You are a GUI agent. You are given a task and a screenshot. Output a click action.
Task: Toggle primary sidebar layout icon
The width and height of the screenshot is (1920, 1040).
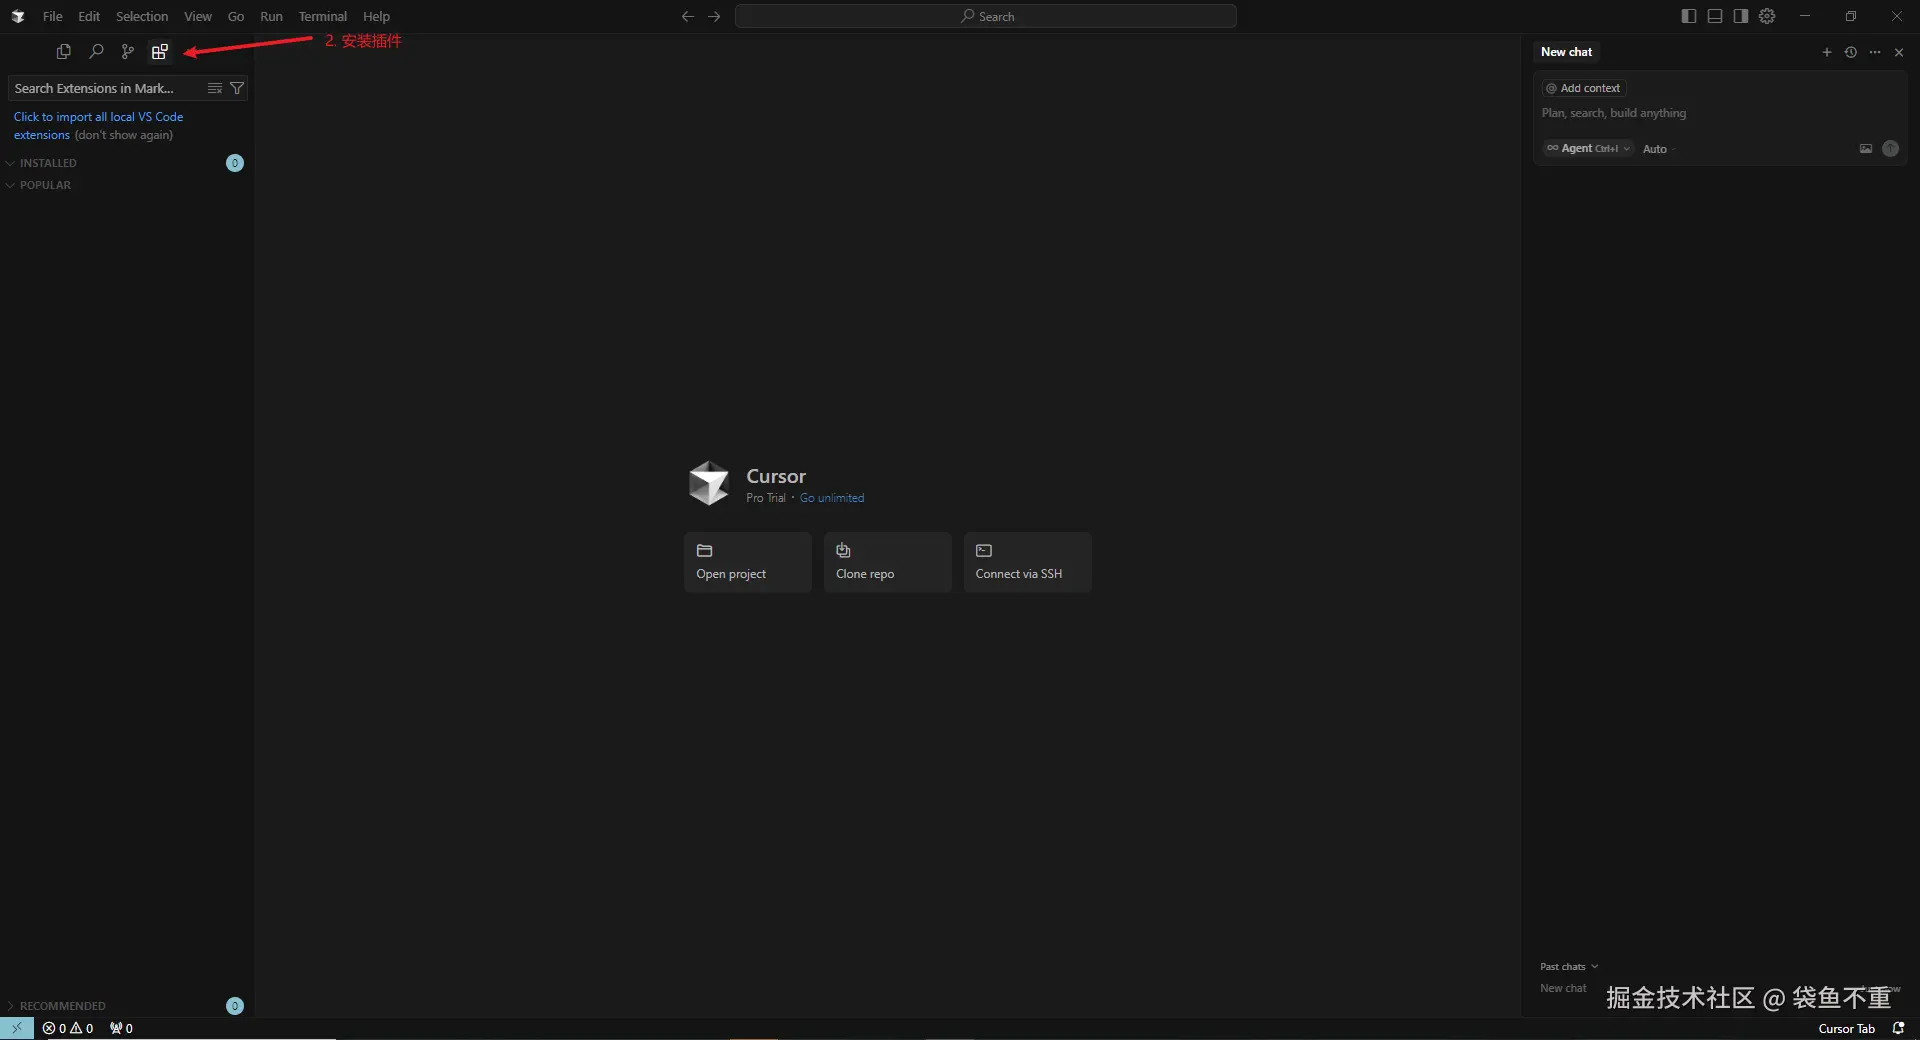coord(1689,16)
